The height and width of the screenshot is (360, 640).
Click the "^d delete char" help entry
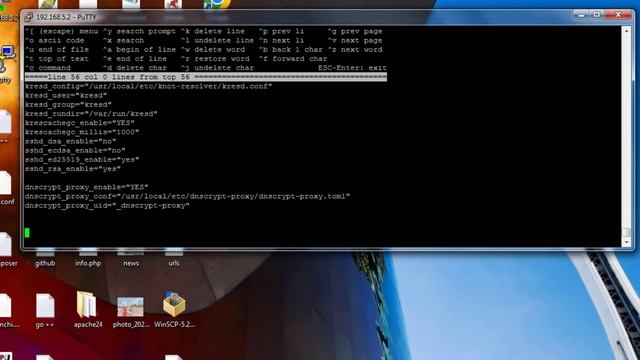coord(135,68)
